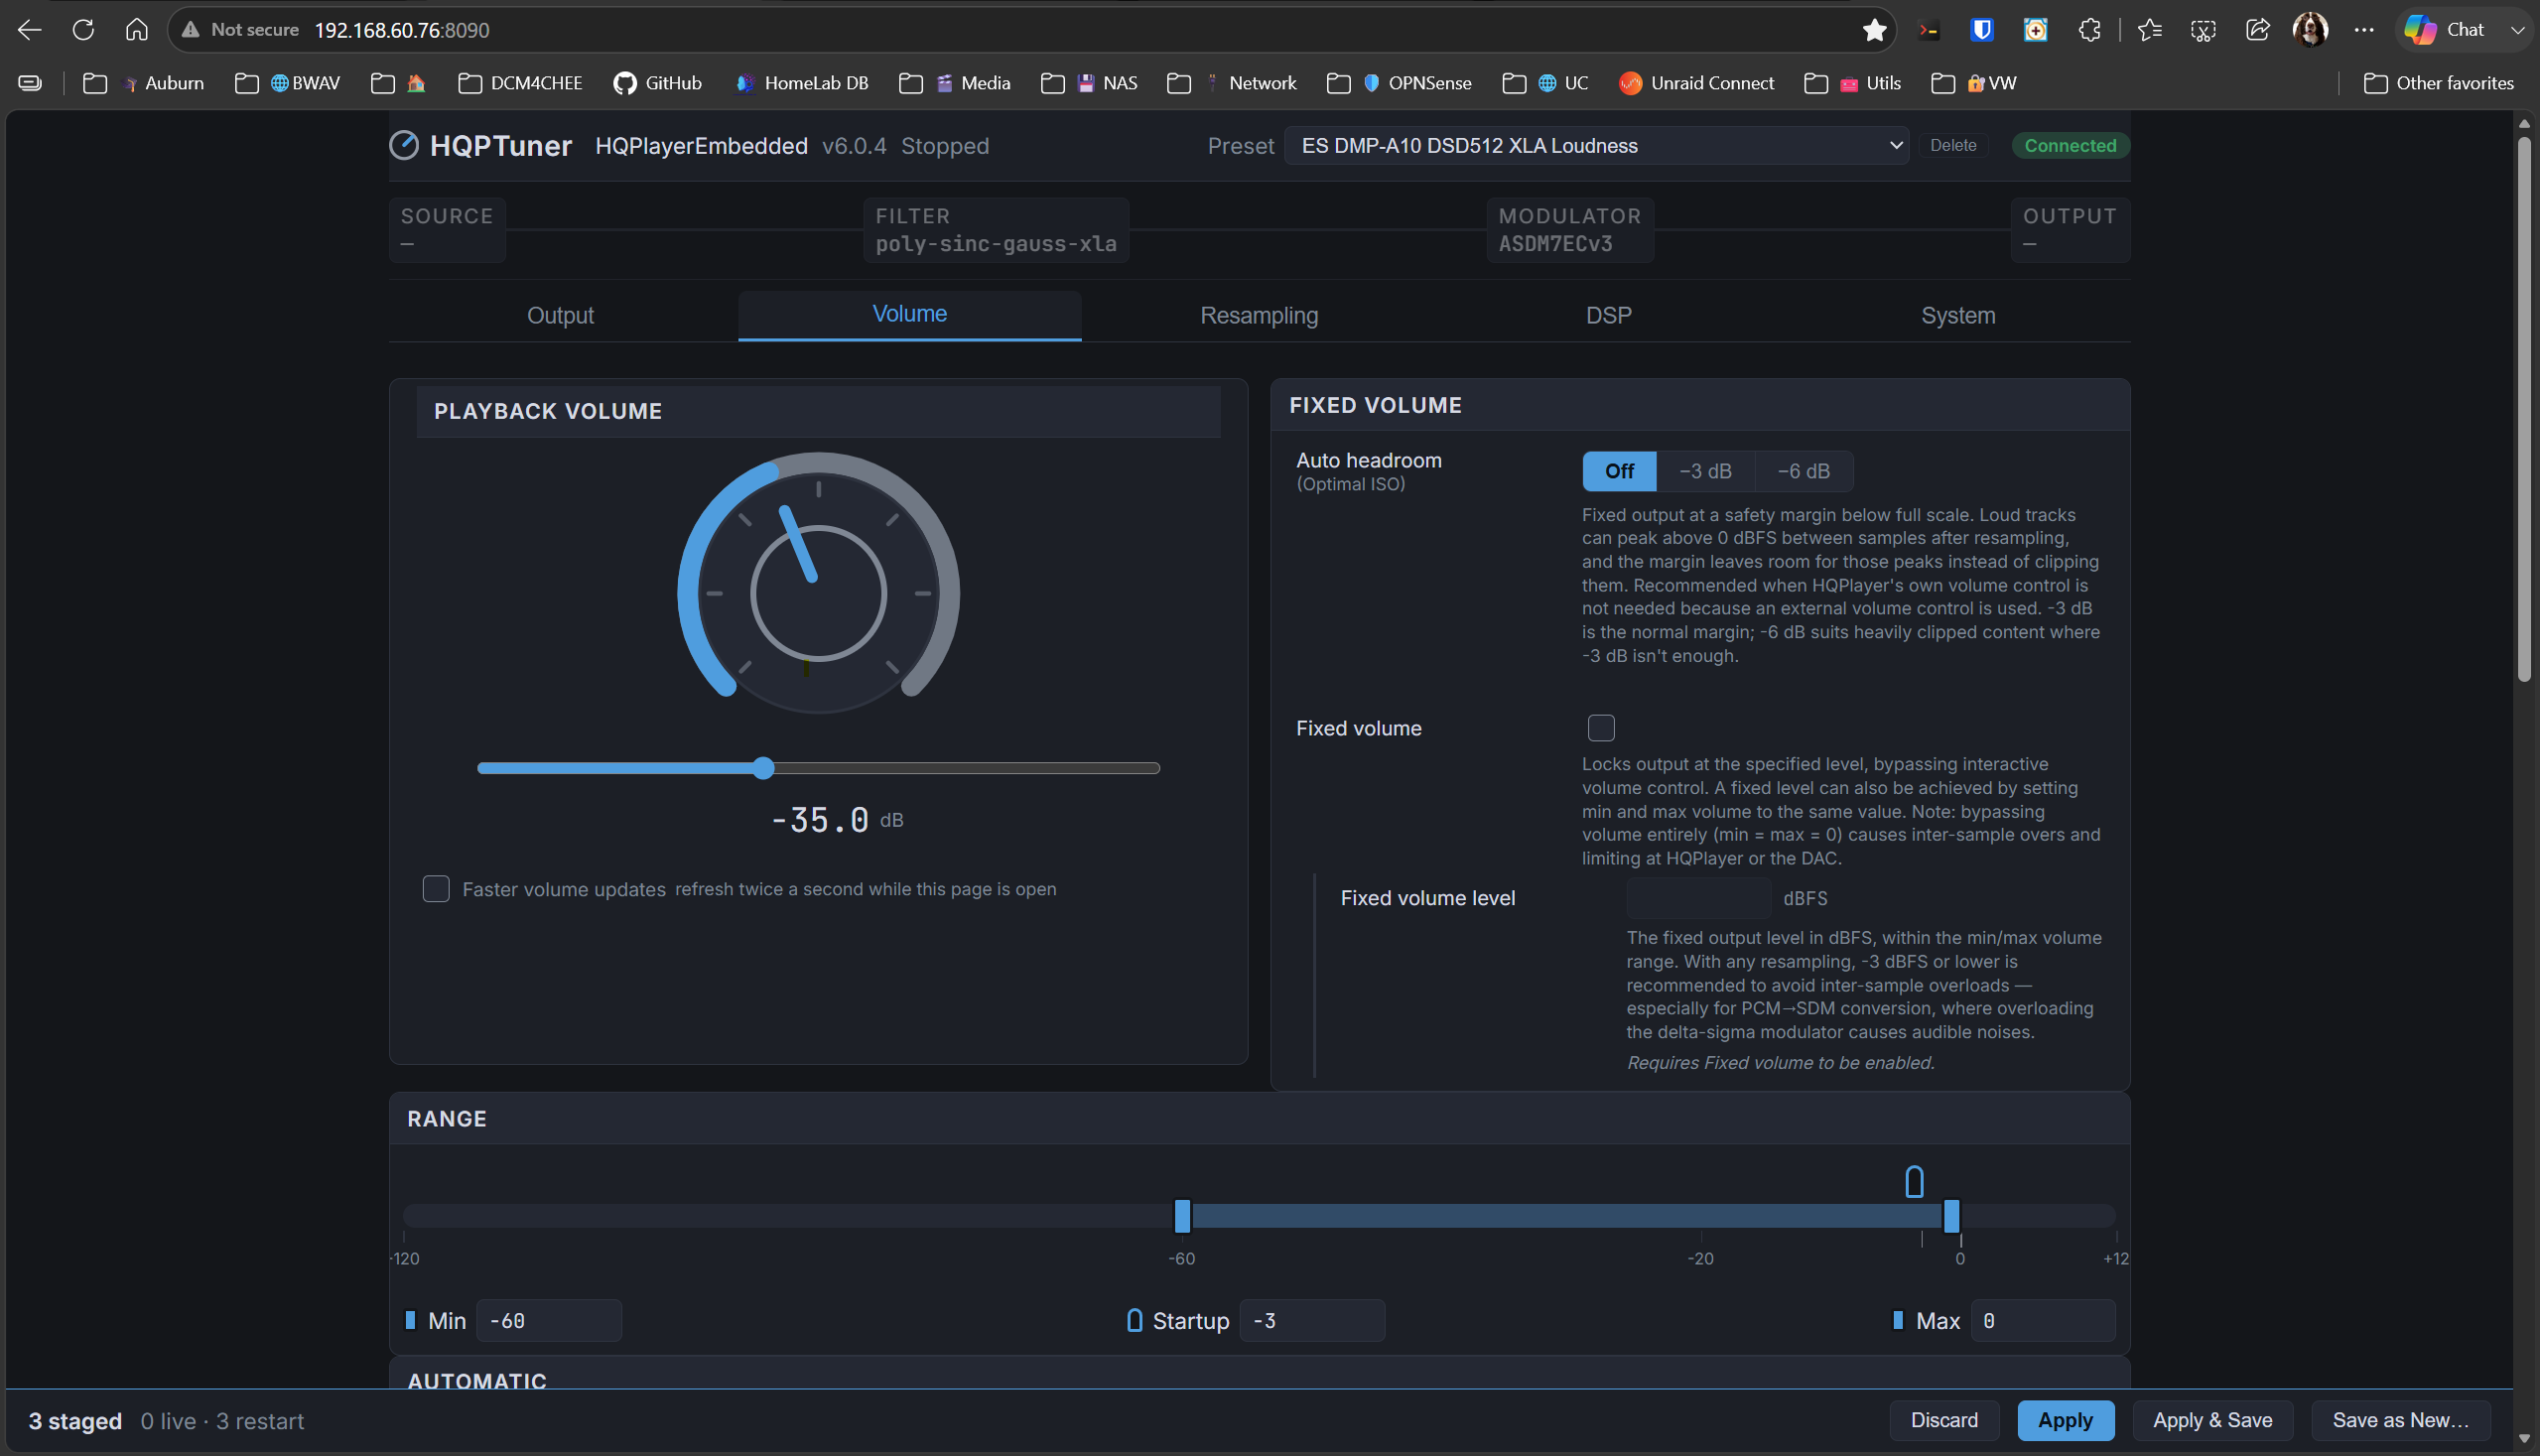Image resolution: width=2540 pixels, height=1456 pixels.
Task: Set Auto headroom to Off
Action: click(1619, 471)
